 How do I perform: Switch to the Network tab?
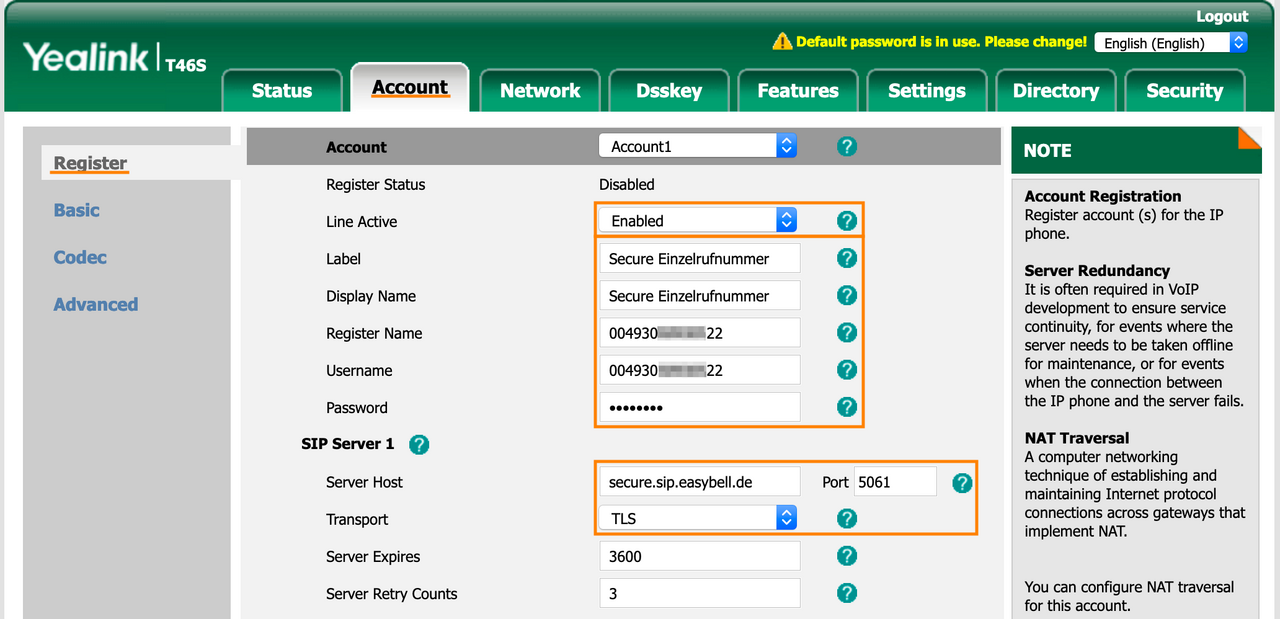point(540,90)
